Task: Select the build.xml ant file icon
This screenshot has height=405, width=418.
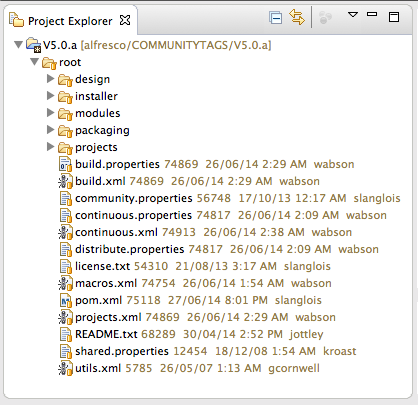Action: coord(65,181)
